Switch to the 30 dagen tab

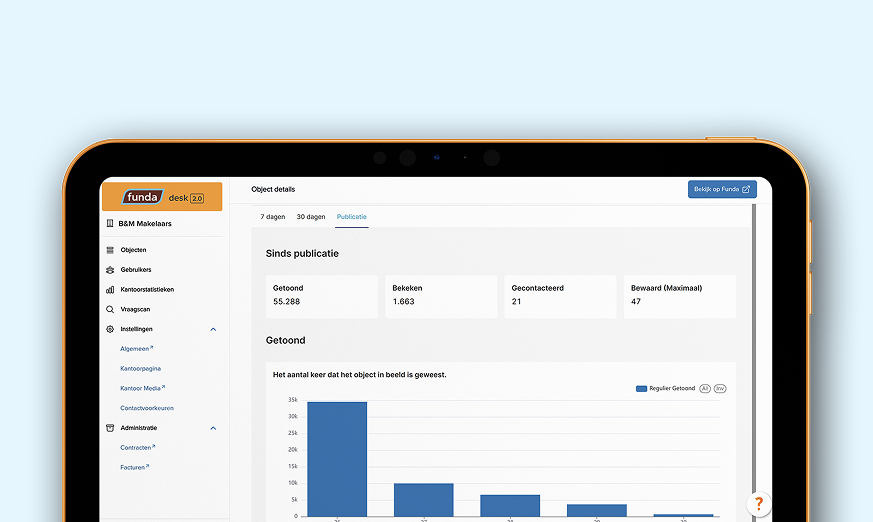click(x=311, y=216)
